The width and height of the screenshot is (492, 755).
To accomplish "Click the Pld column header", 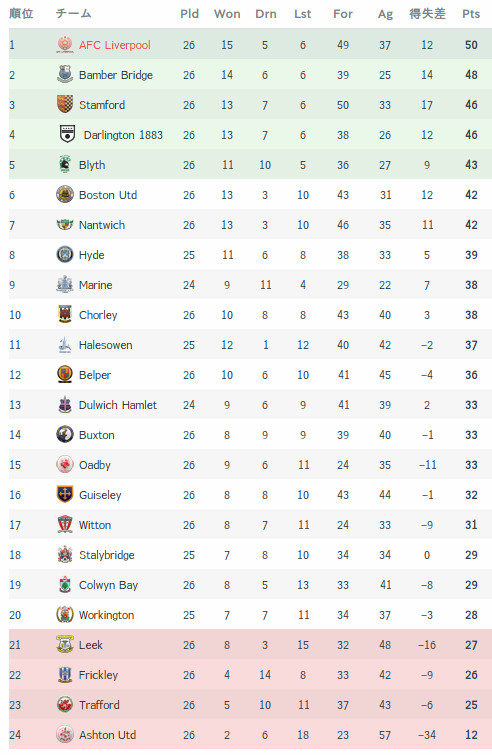I will coord(189,14).
